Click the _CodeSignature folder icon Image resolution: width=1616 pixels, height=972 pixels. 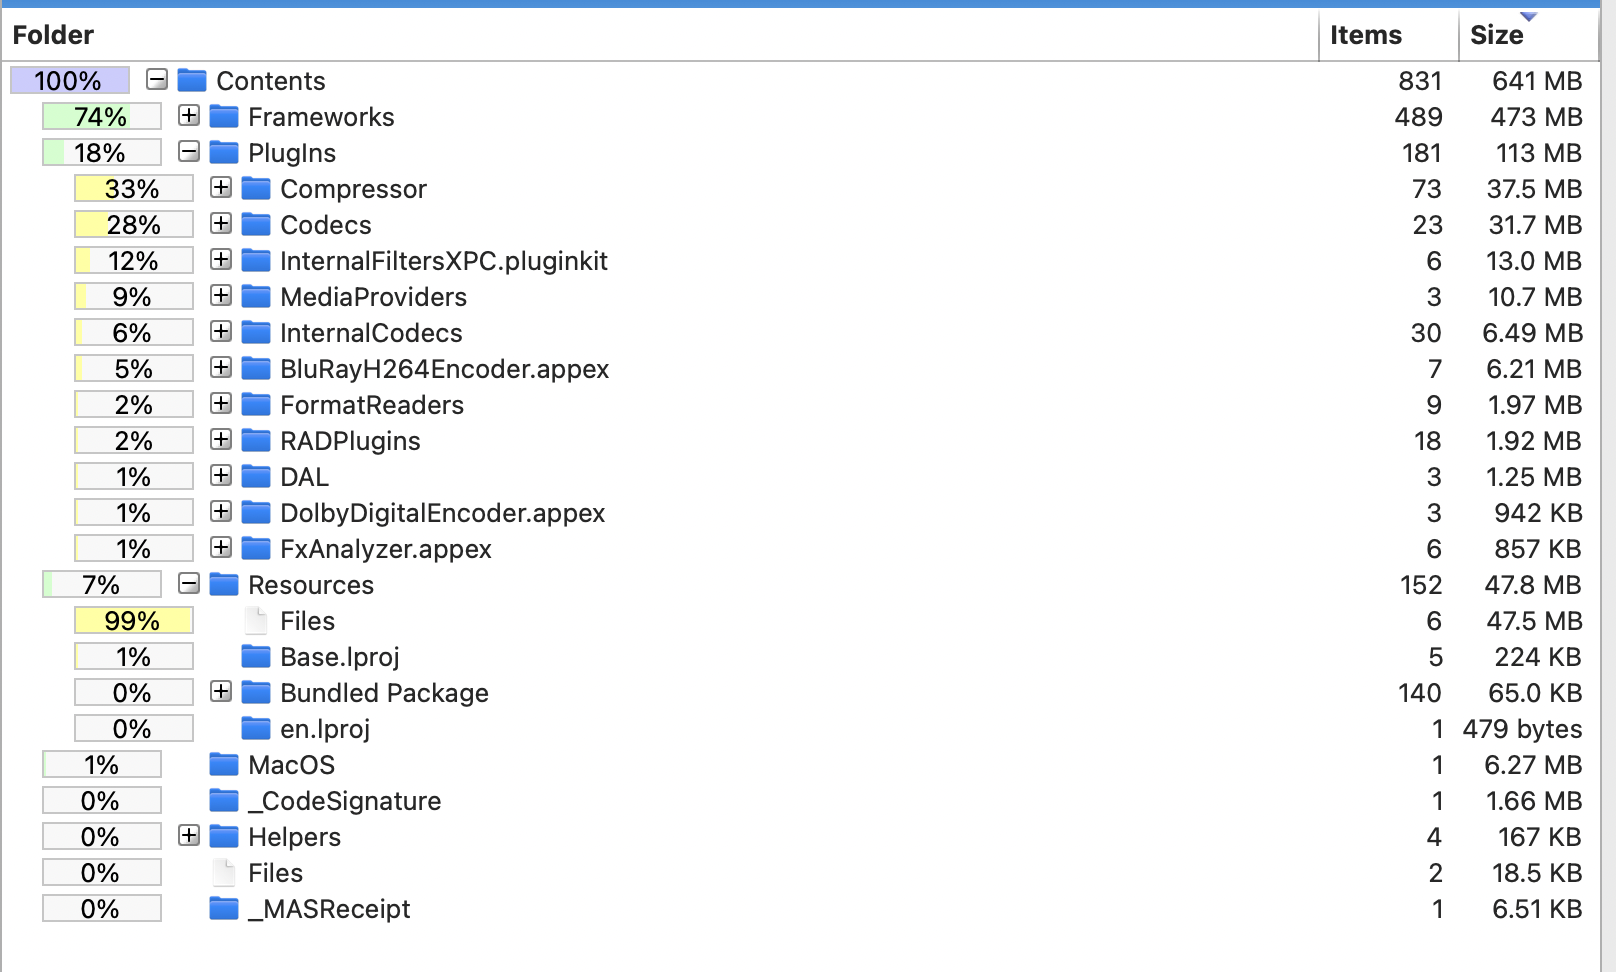[x=224, y=801]
